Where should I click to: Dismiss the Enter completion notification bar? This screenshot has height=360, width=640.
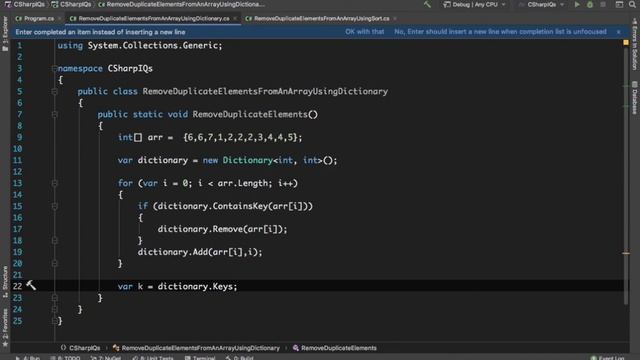point(618,32)
